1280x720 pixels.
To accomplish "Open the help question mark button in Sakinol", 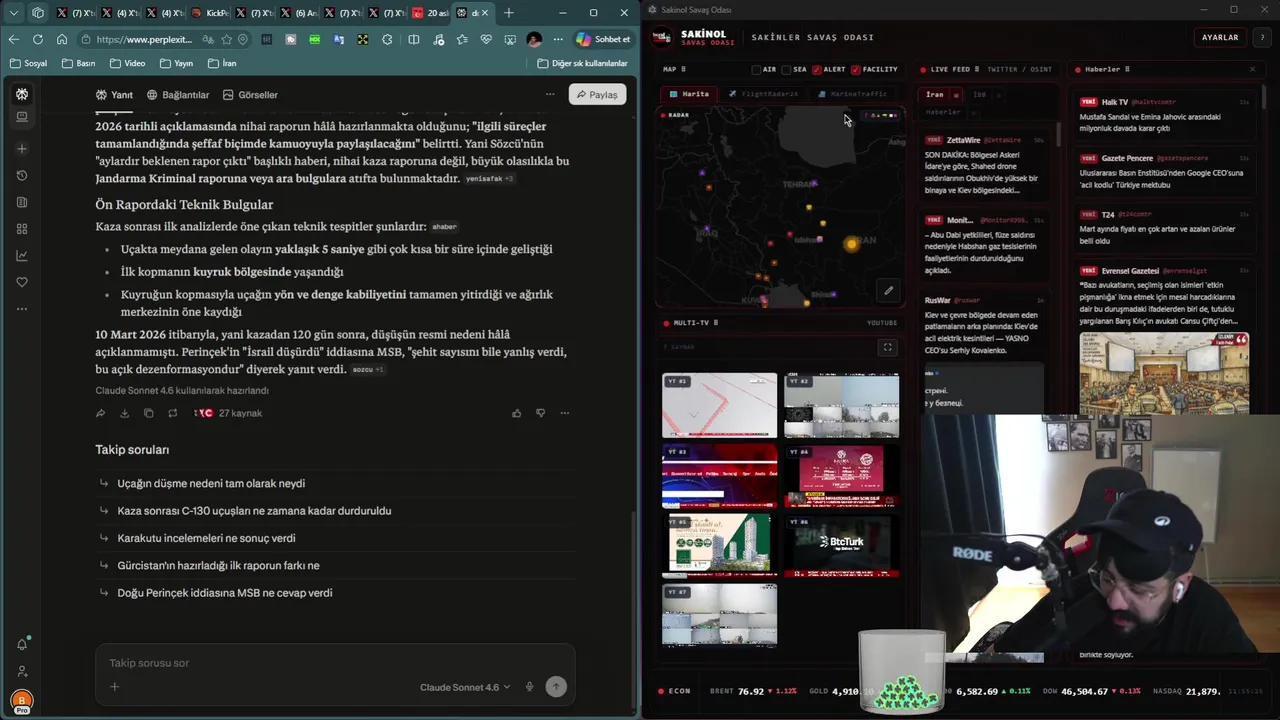I will pyautogui.click(x=1262, y=37).
